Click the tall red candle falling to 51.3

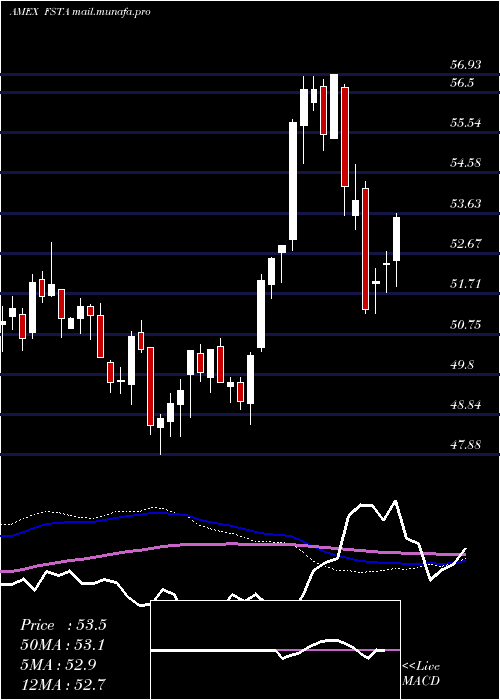(365, 249)
